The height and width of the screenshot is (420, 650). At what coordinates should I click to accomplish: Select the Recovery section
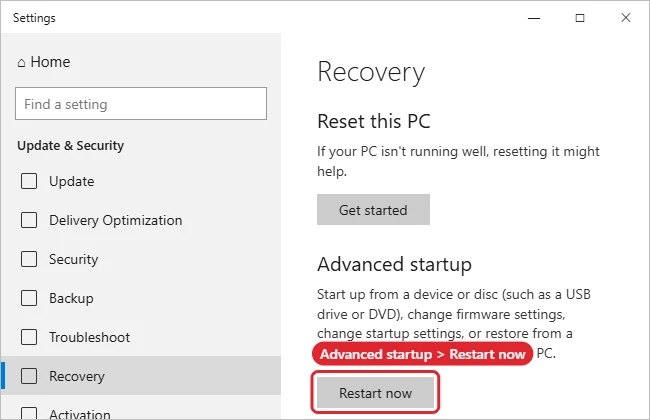(x=141, y=376)
